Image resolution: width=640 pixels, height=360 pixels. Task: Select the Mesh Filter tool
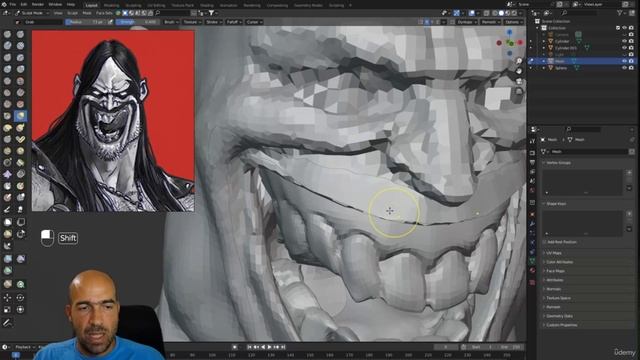[7, 259]
